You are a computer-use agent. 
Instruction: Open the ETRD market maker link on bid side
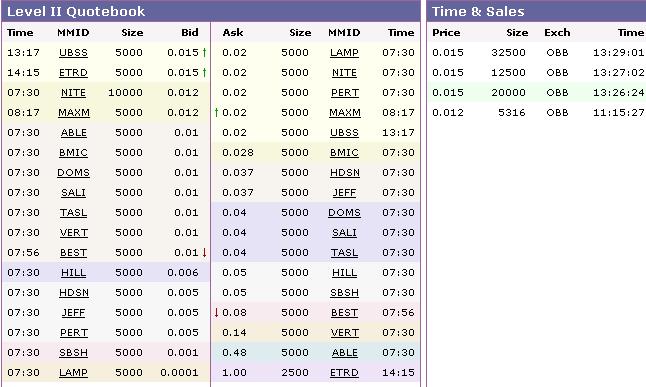(73, 73)
